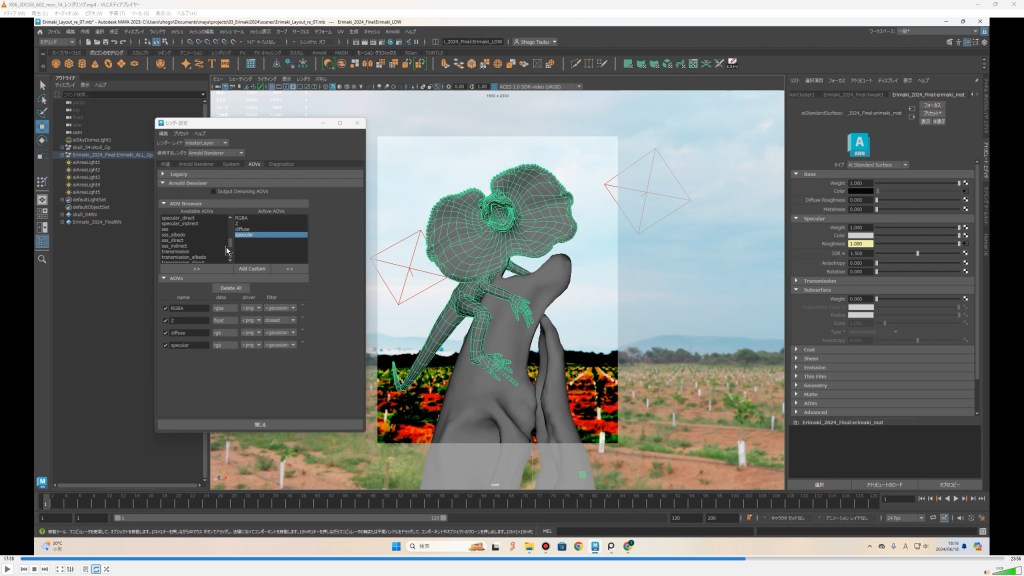Viewport: 1024px width, 576px height.
Task: Uncheck the RGBA AOV checkbox
Action: pyautogui.click(x=165, y=308)
